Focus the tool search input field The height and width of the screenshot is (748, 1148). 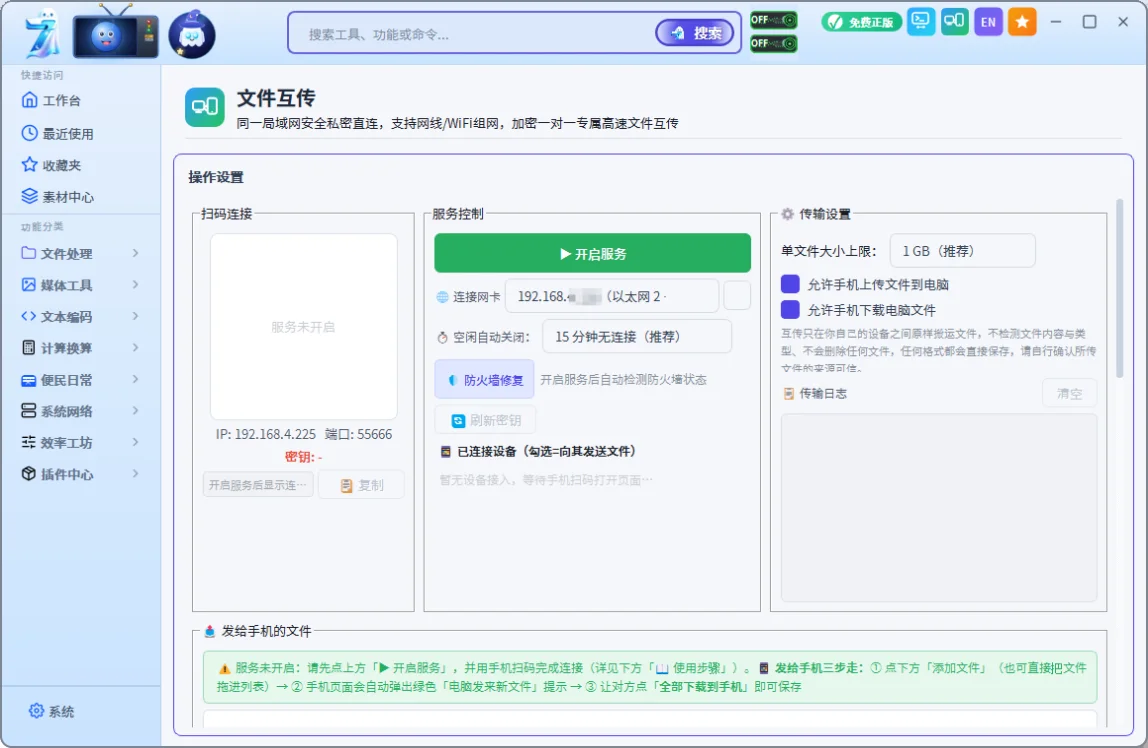476,34
